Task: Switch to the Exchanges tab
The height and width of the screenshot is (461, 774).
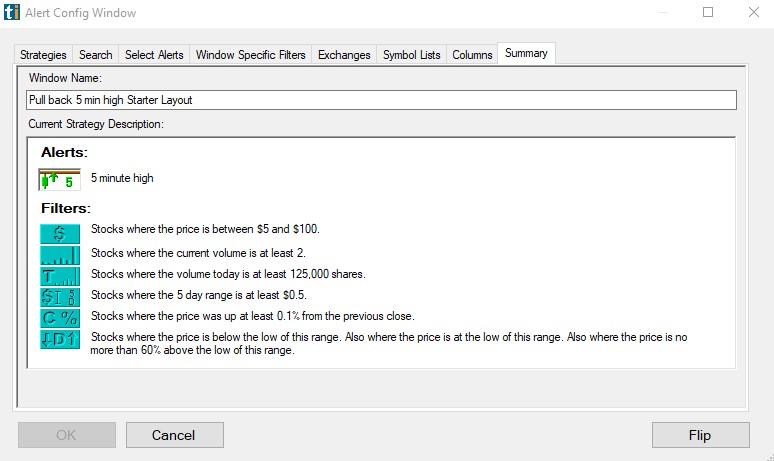Action: click(x=344, y=55)
